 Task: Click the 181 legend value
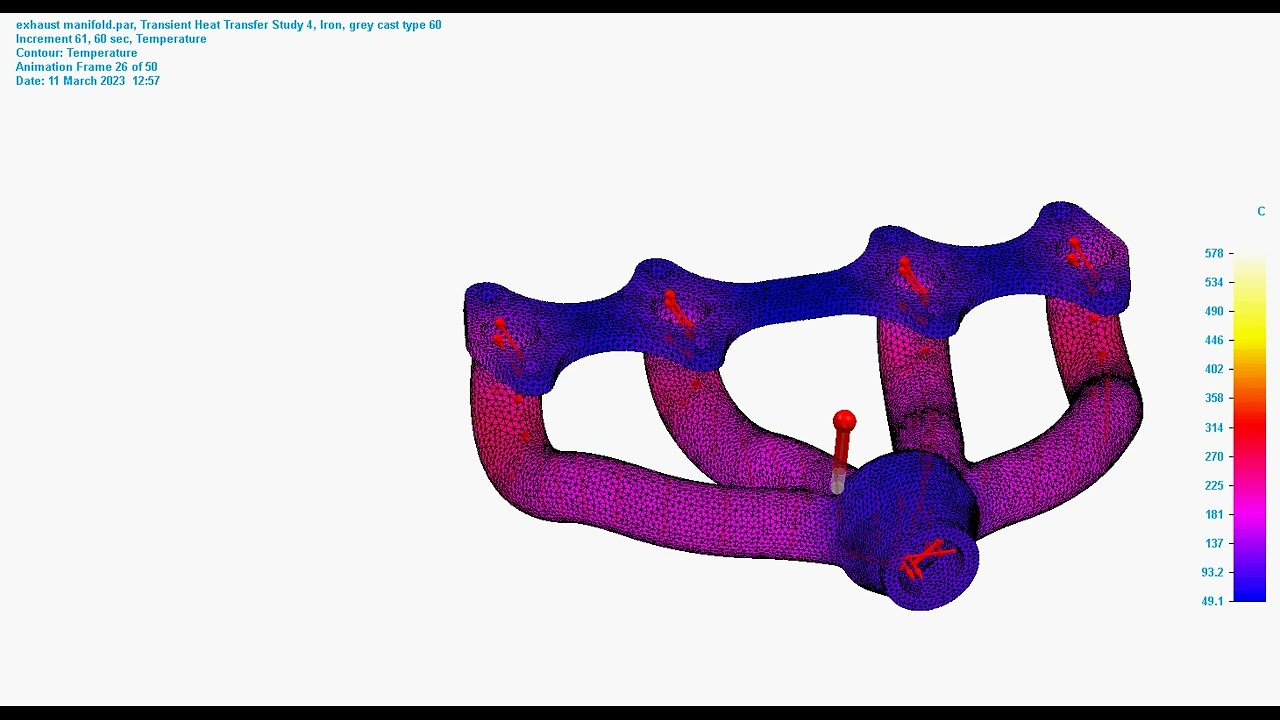[1214, 515]
